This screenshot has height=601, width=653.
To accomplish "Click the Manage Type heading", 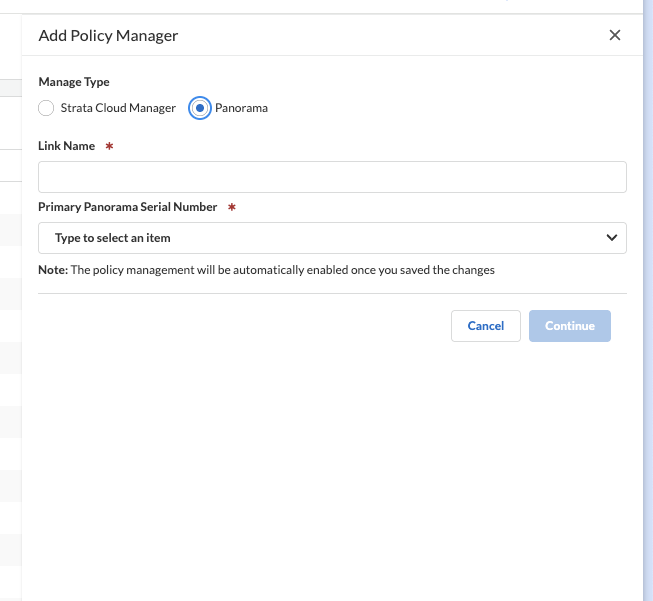I will pyautogui.click(x=74, y=82).
